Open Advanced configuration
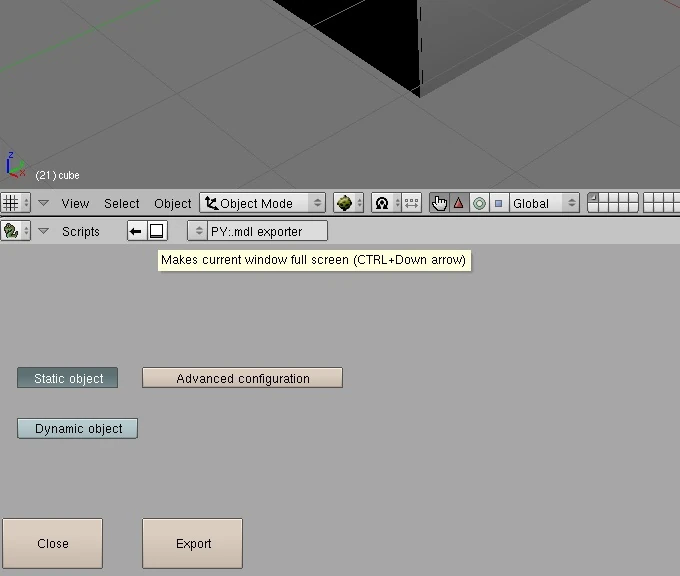The image size is (680, 576). [242, 378]
